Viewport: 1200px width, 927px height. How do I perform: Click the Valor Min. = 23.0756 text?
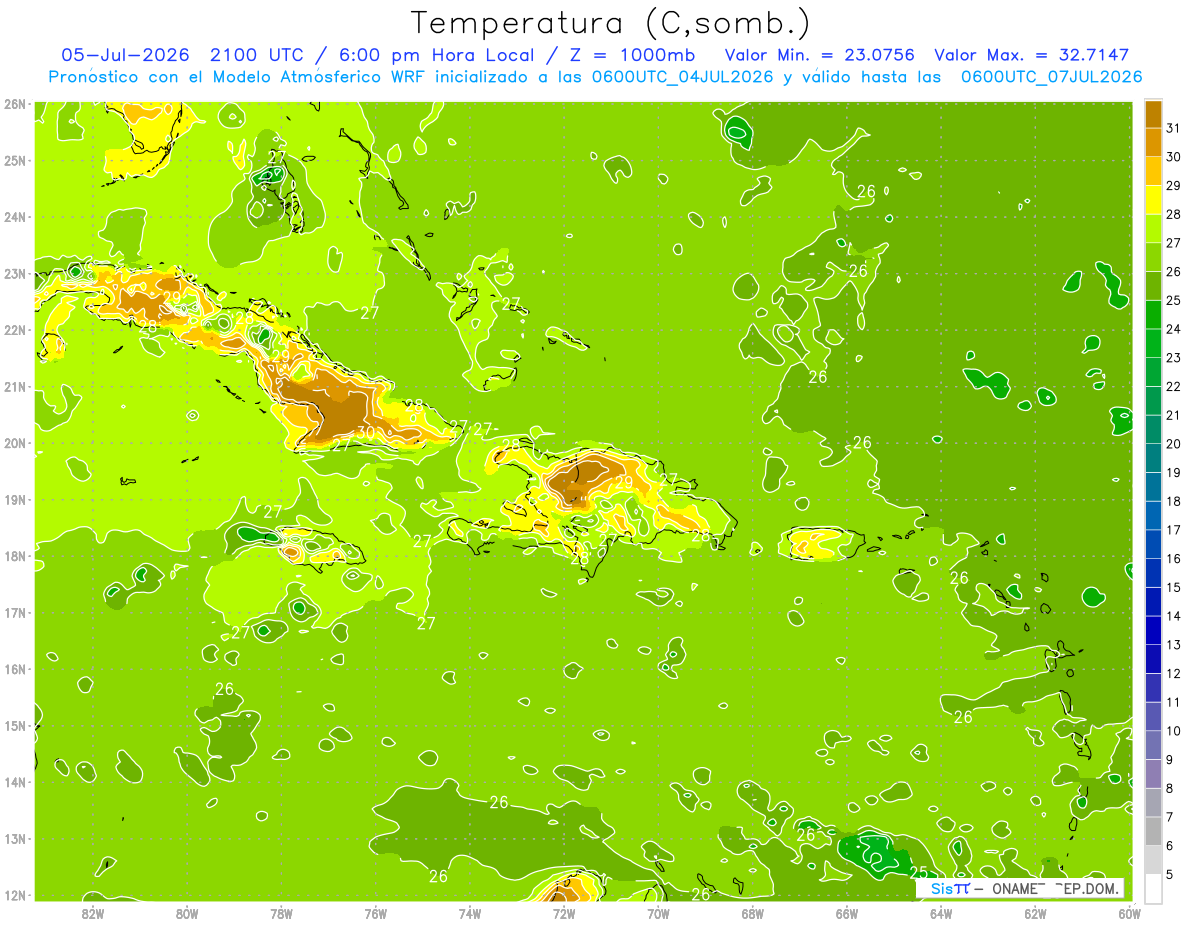[818, 55]
